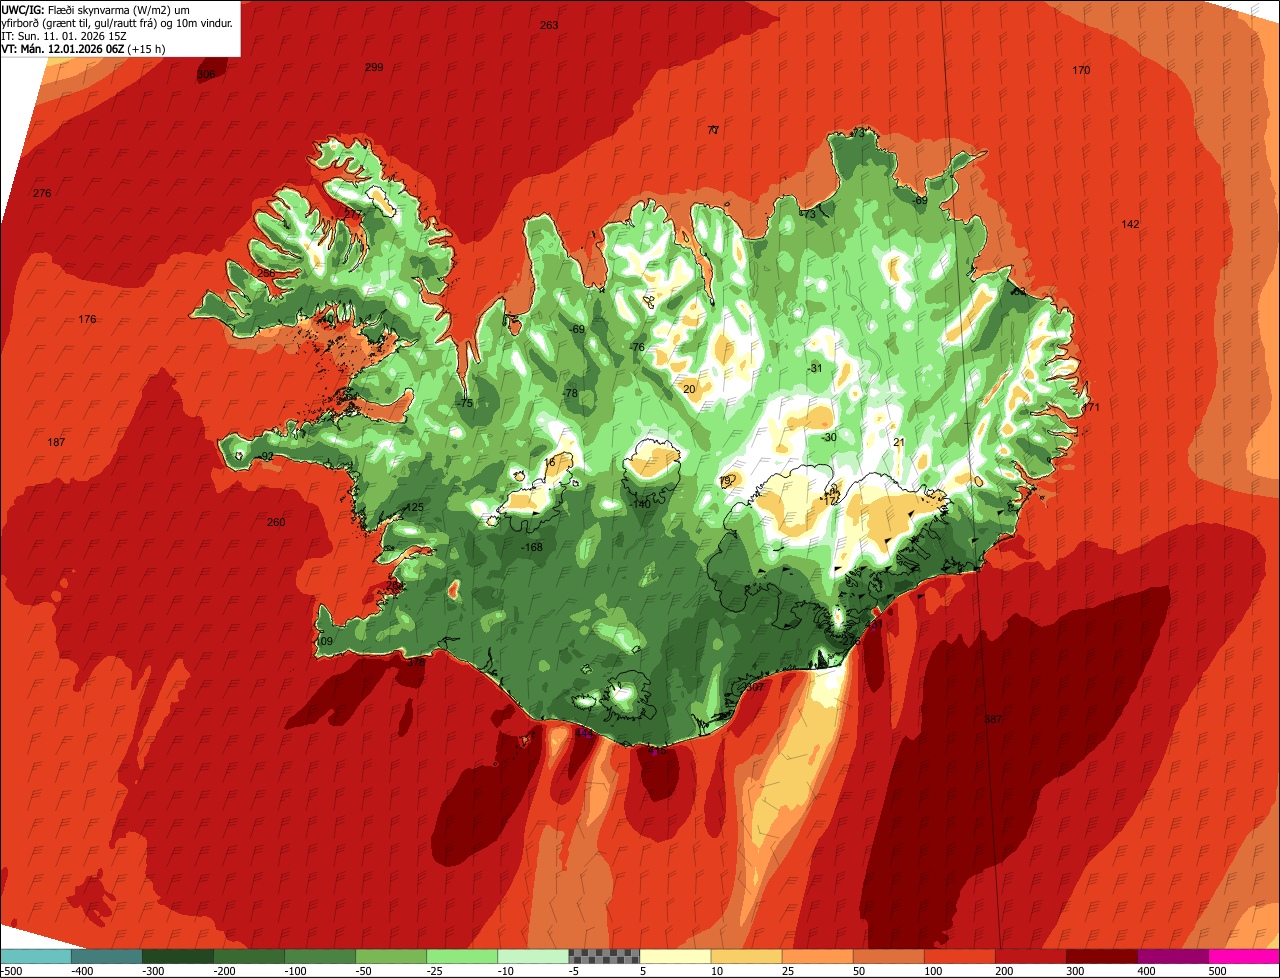The width and height of the screenshot is (1280, 978).
Task: Click the red 200 to 300 legend swatch
Action: (x=1030, y=956)
